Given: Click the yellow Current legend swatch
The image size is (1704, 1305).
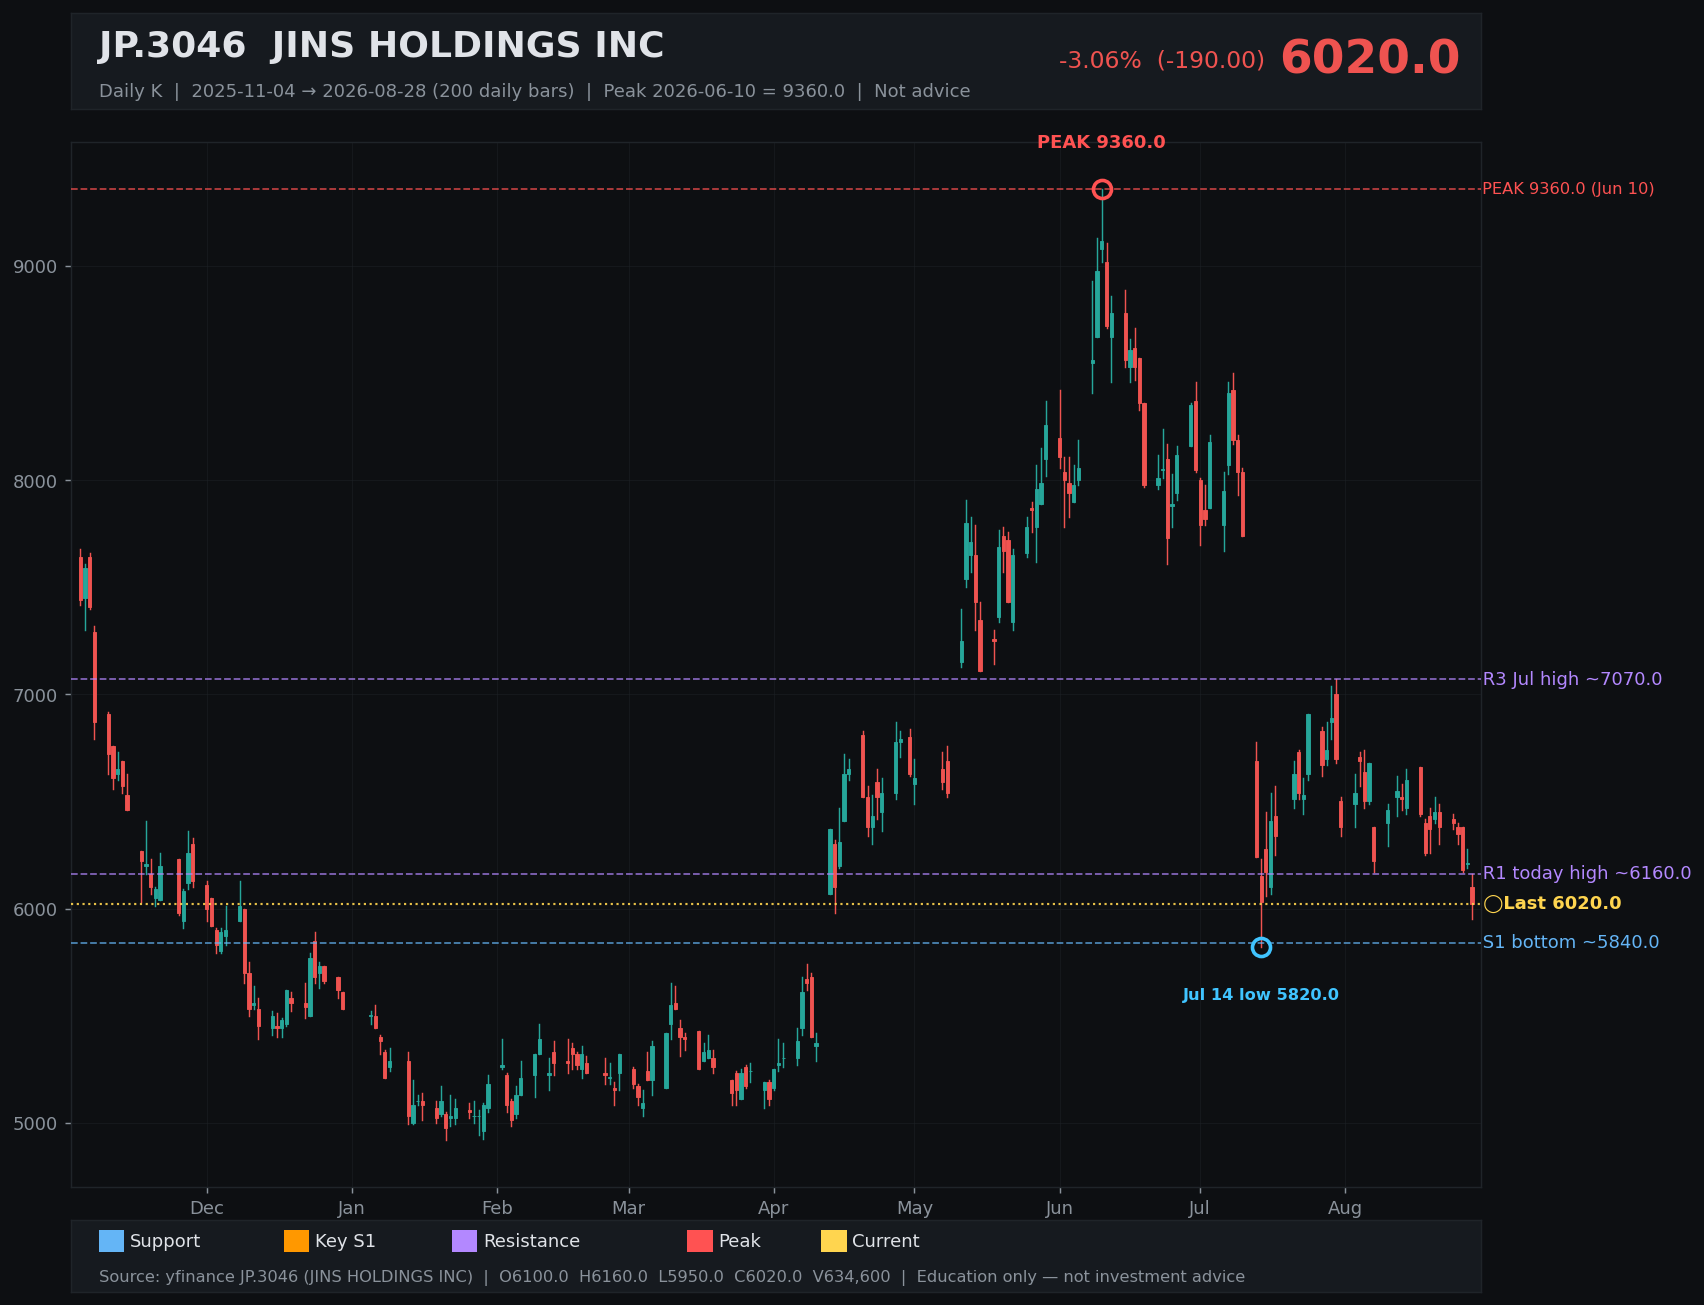Looking at the screenshot, I should 834,1241.
